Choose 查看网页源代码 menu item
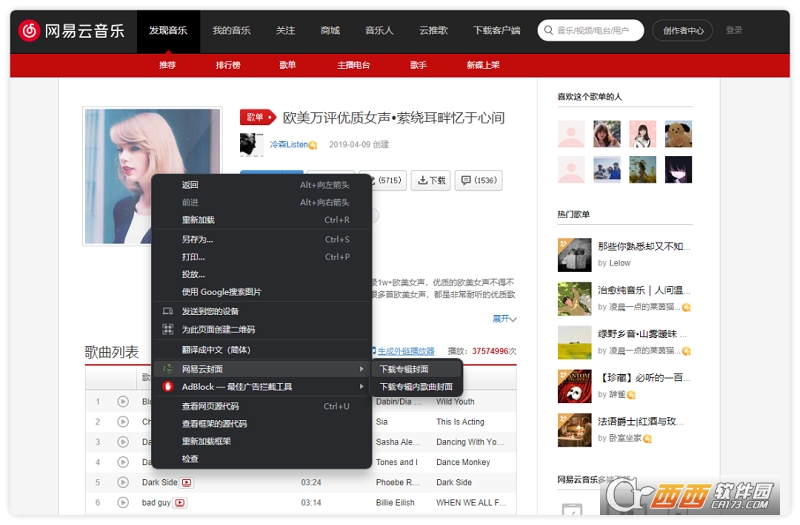Image resolution: width=800 pixels, height=525 pixels. coord(261,406)
